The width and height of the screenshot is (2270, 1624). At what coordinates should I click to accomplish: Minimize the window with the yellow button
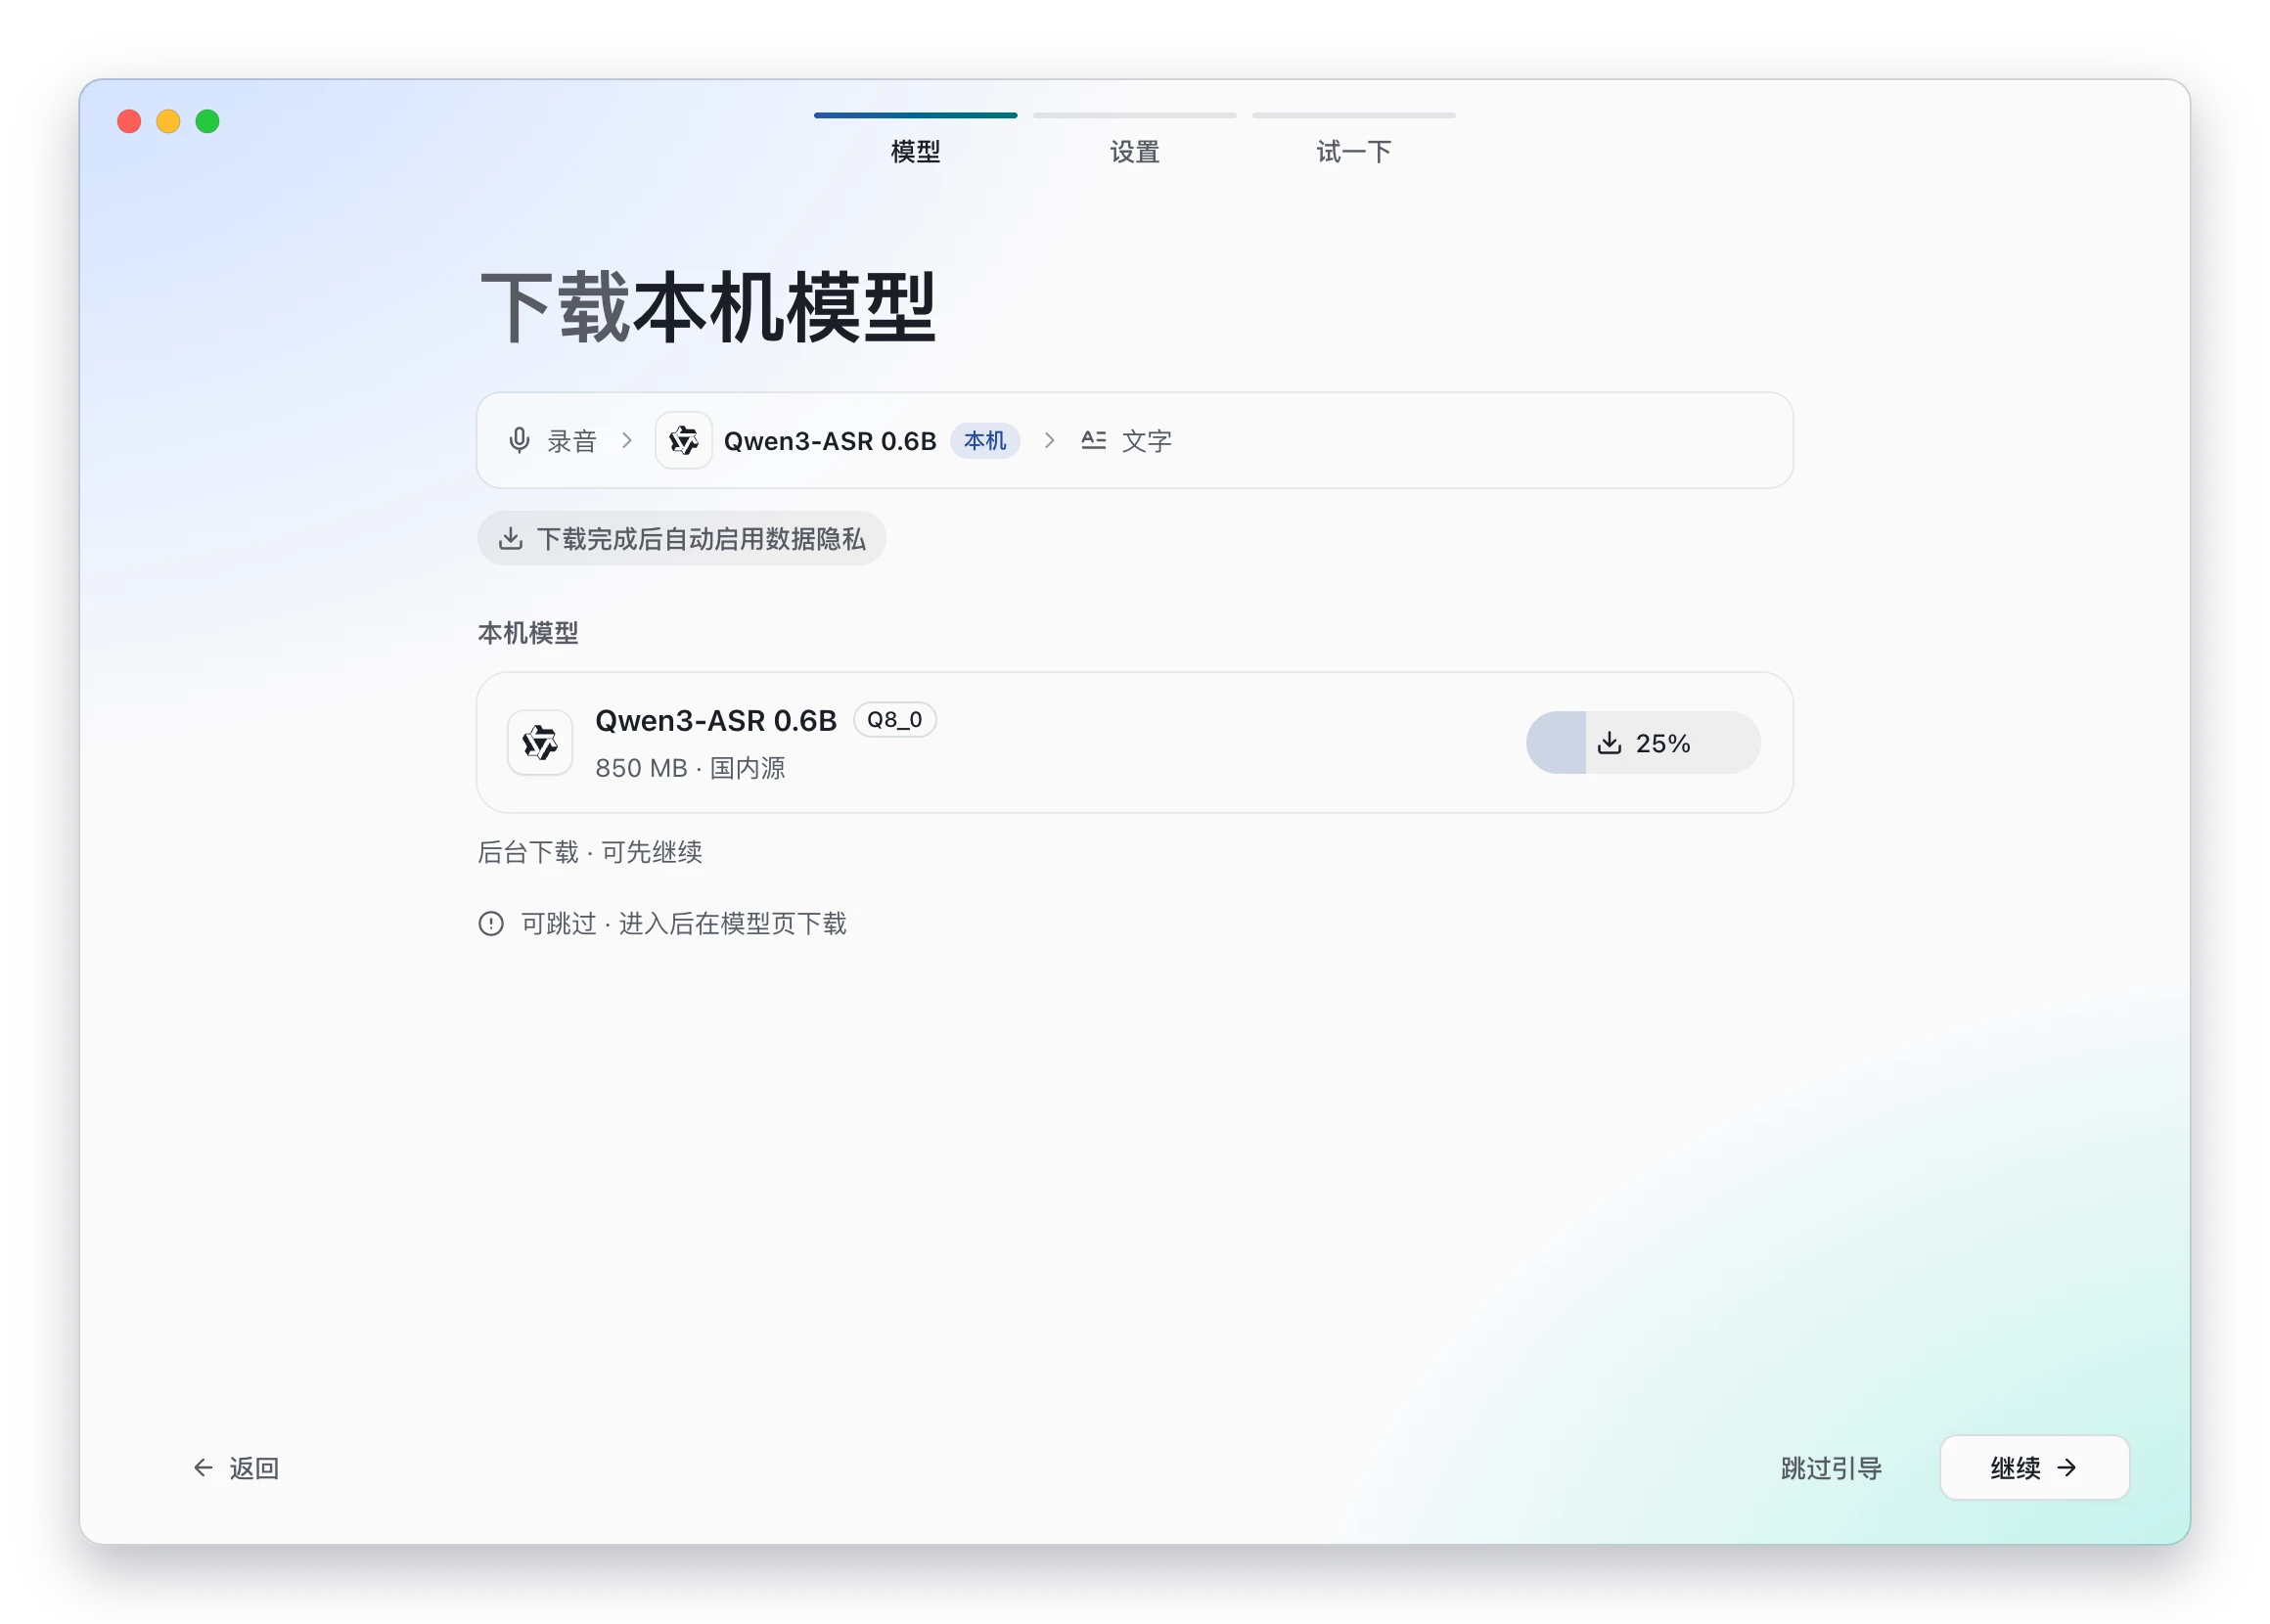(x=168, y=121)
